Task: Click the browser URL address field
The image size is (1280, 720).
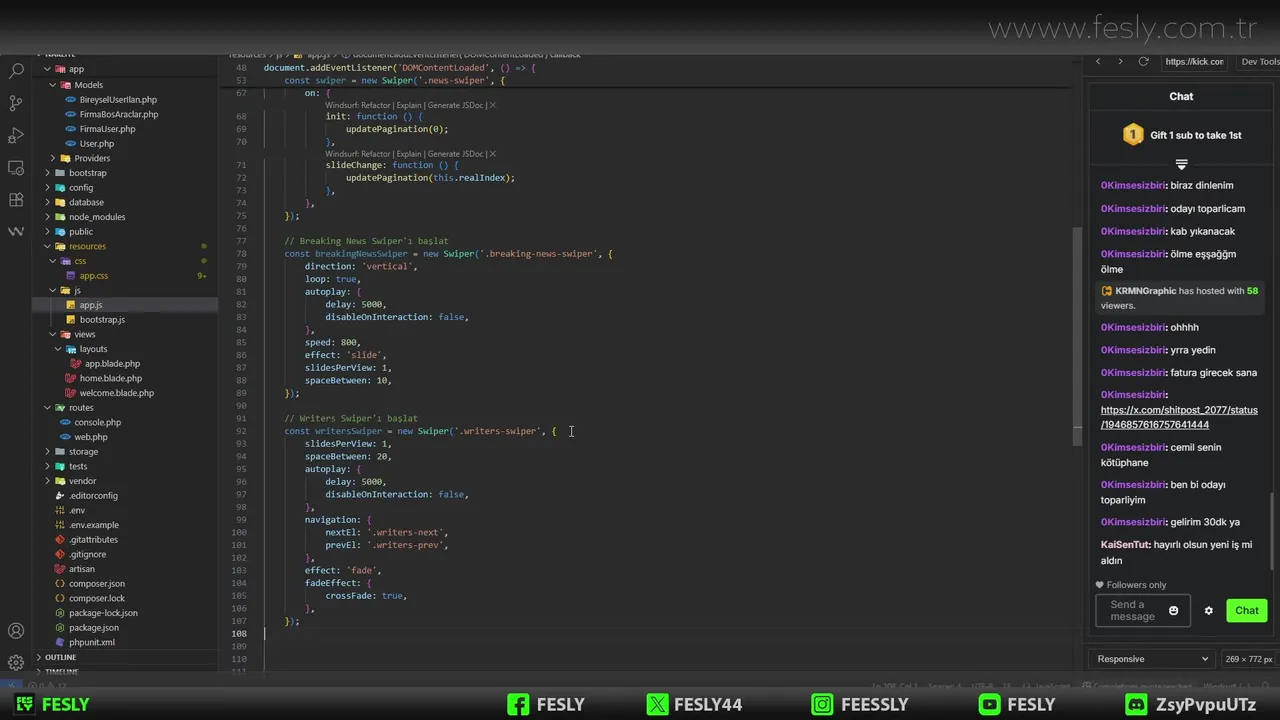Action: [x=1194, y=62]
